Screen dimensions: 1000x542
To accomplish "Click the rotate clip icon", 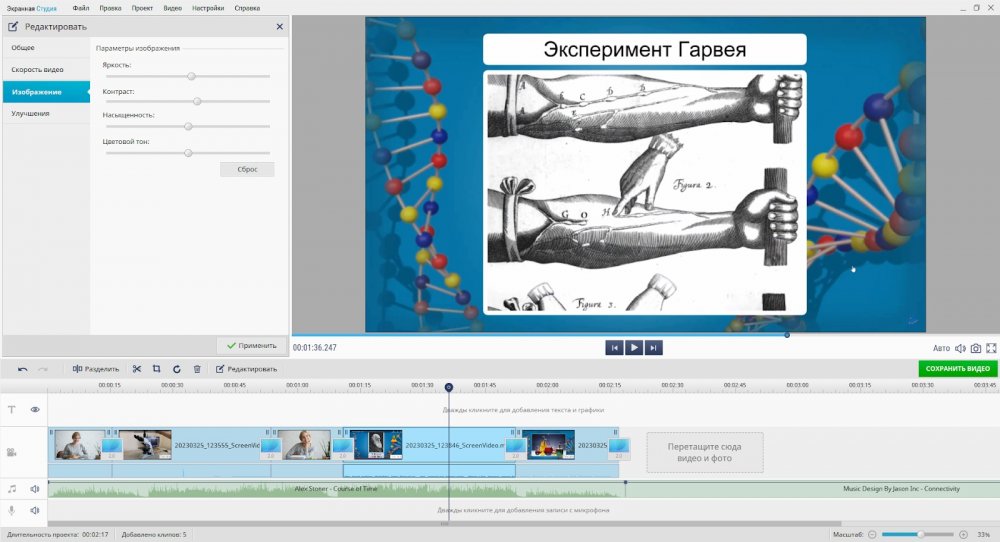I will tap(177, 369).
